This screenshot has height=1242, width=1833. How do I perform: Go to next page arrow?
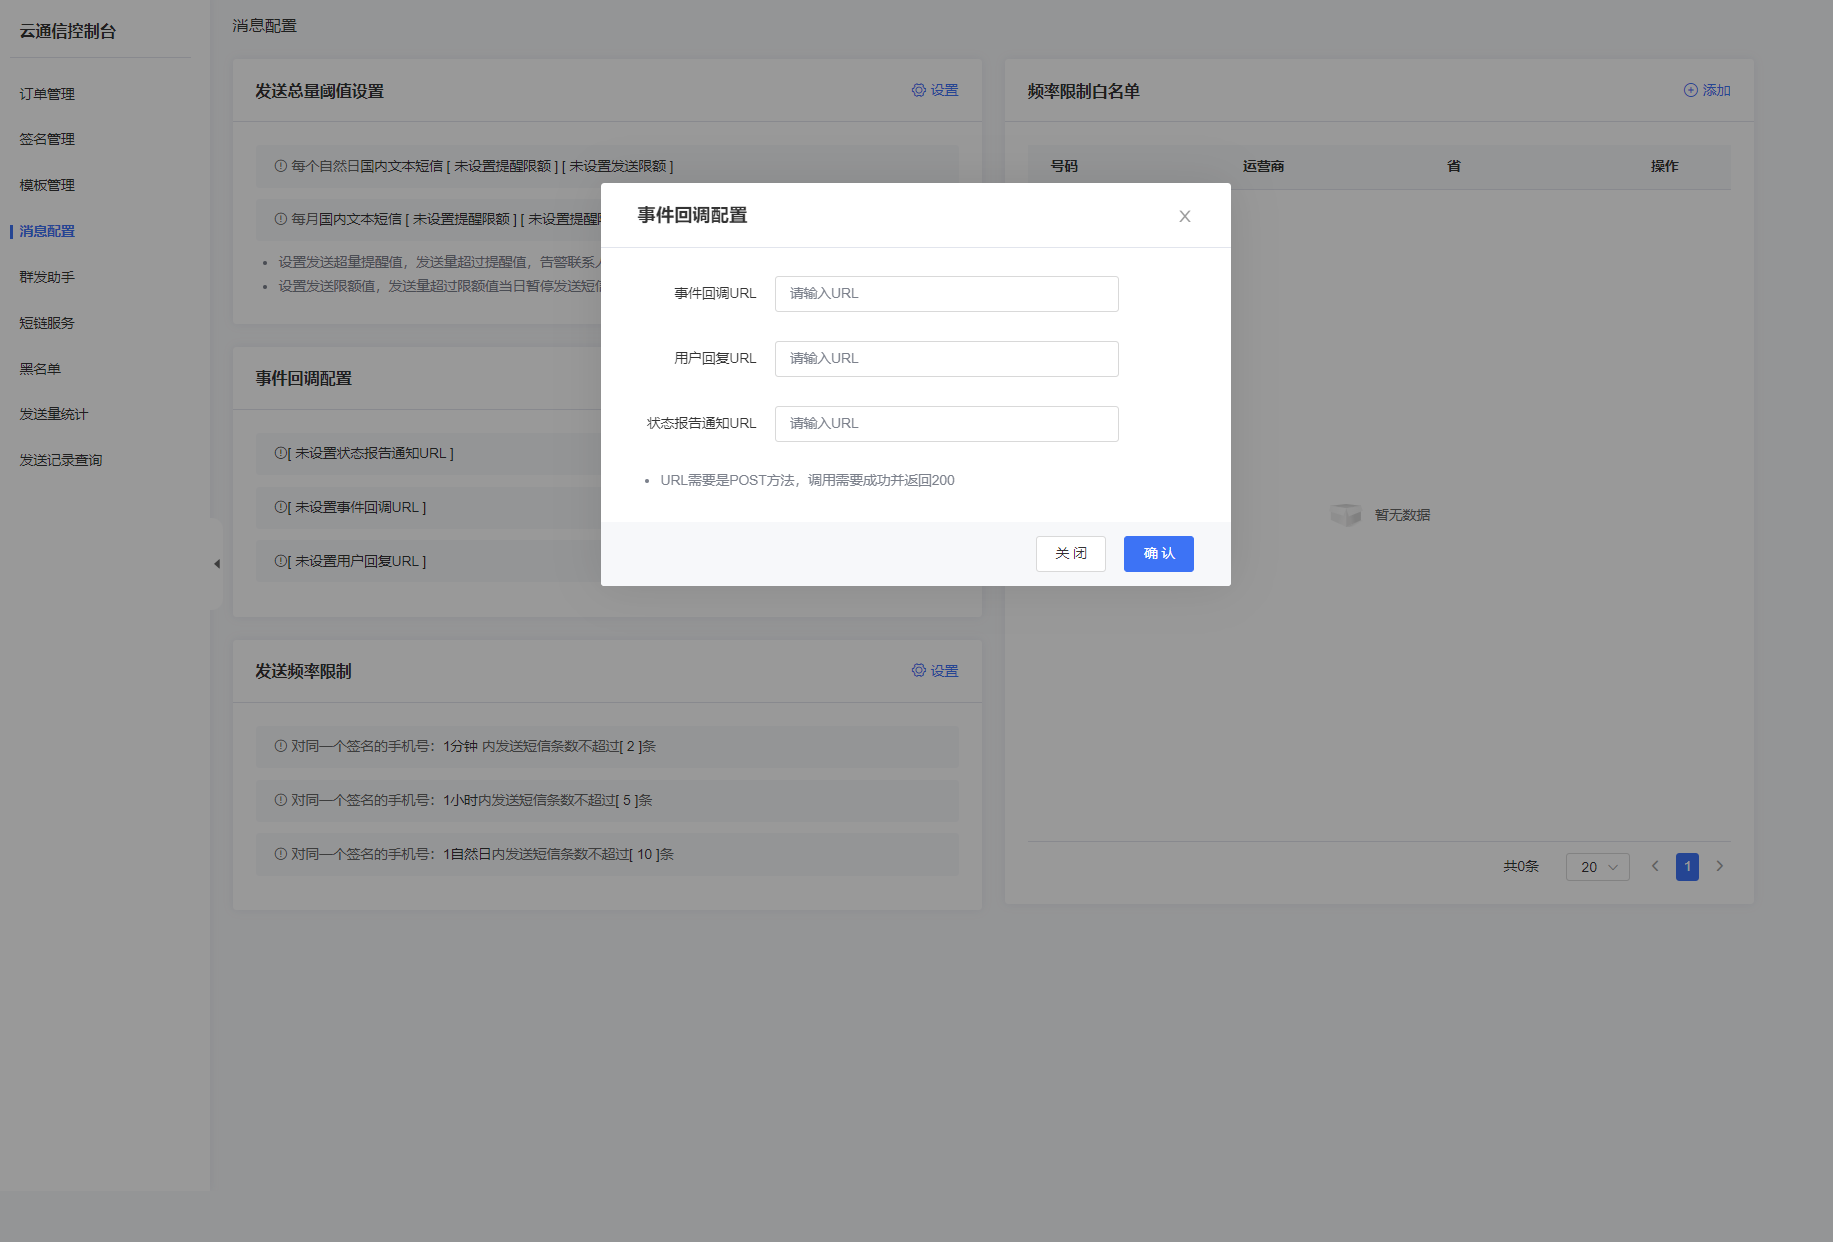(x=1720, y=866)
